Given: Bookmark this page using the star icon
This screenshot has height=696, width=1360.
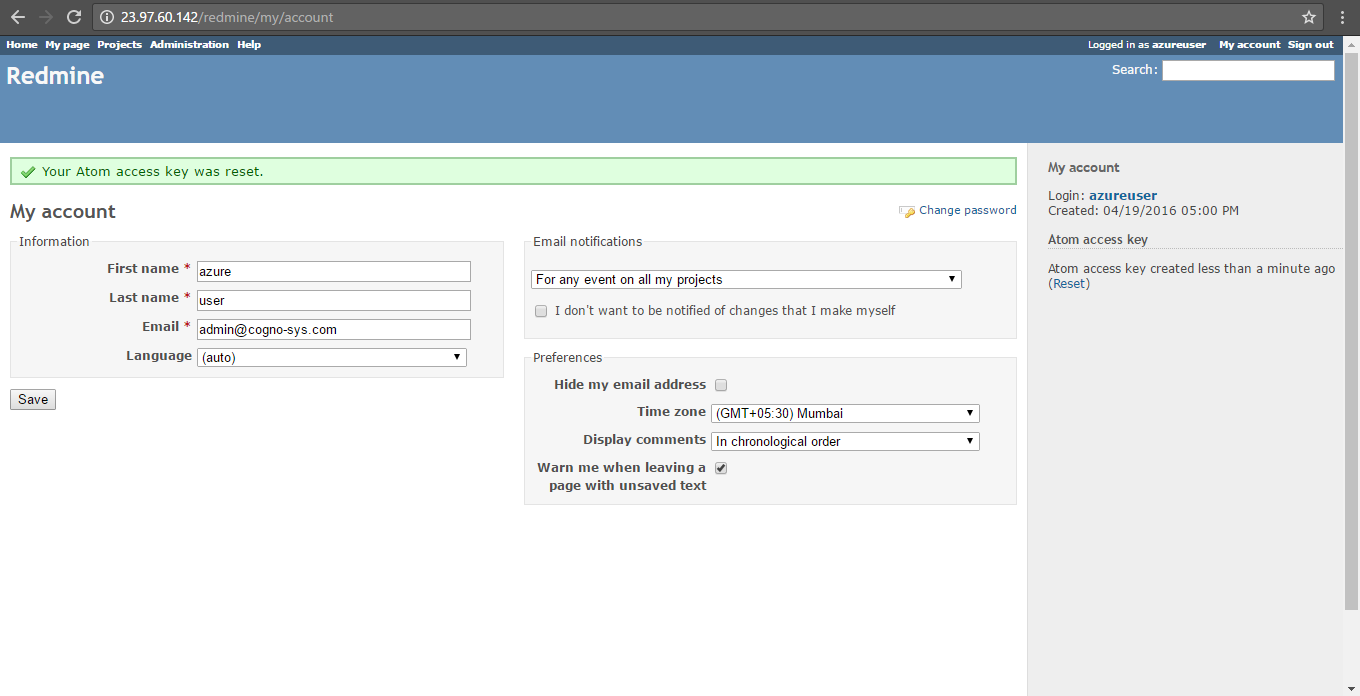Looking at the screenshot, I should coord(1308,17).
